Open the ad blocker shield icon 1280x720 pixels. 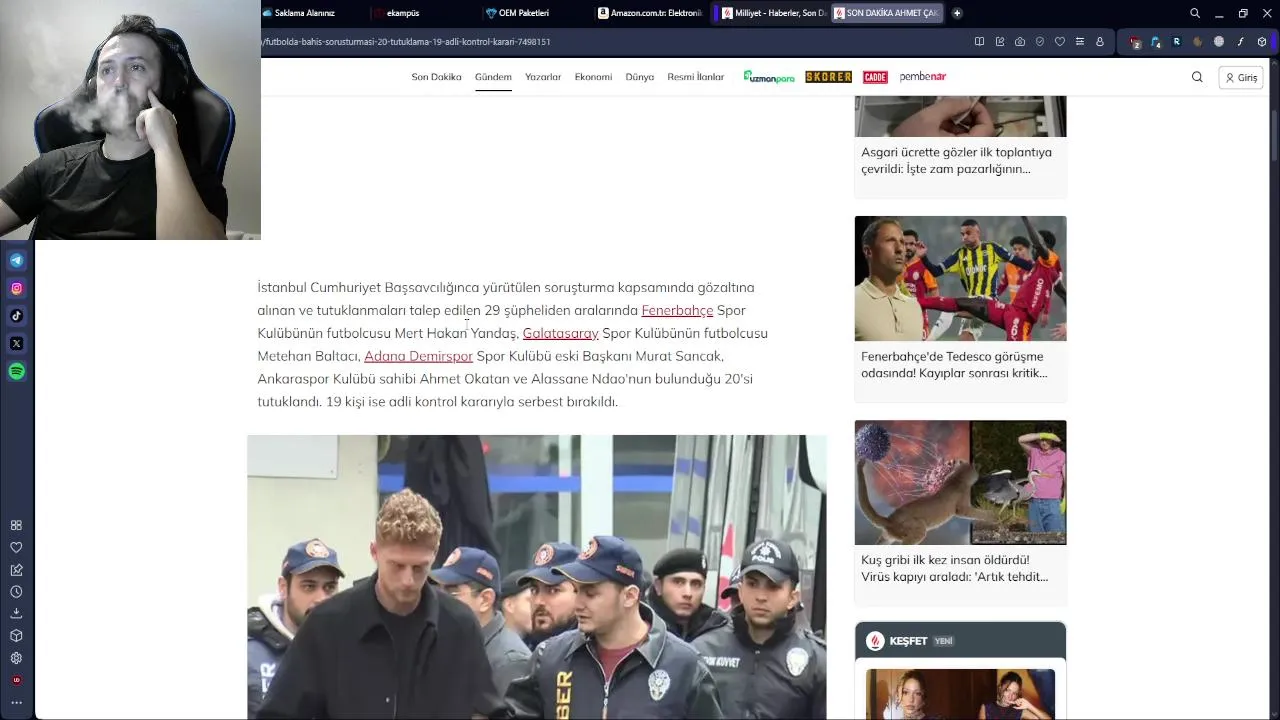click(x=1040, y=42)
